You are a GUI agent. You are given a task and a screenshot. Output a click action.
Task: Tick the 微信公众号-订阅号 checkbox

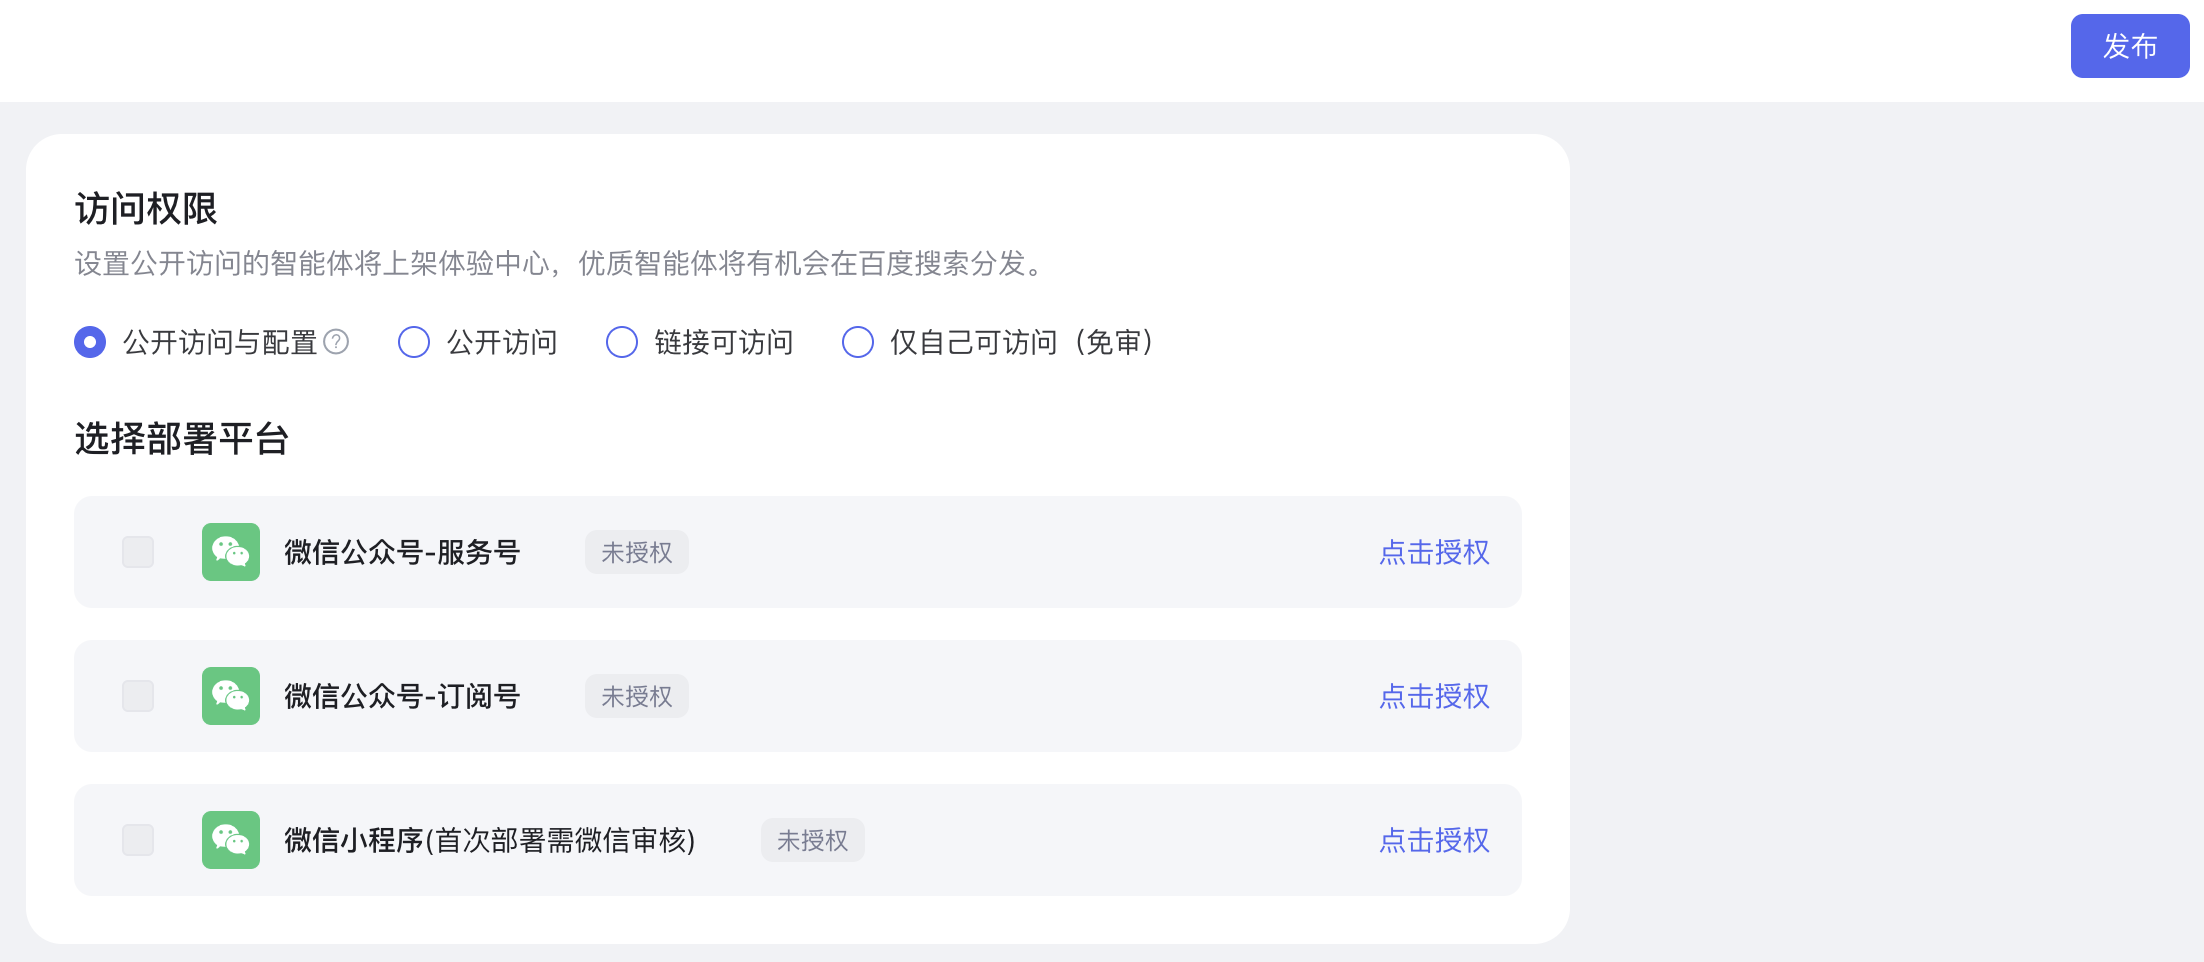[x=138, y=696]
